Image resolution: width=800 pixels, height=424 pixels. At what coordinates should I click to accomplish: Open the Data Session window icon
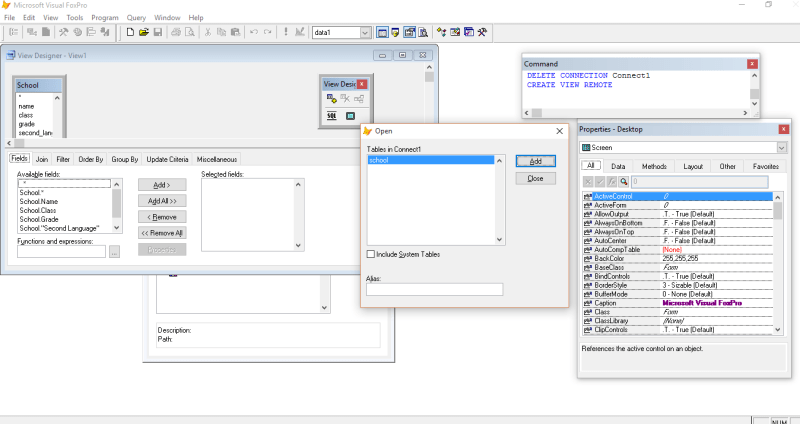395,32
